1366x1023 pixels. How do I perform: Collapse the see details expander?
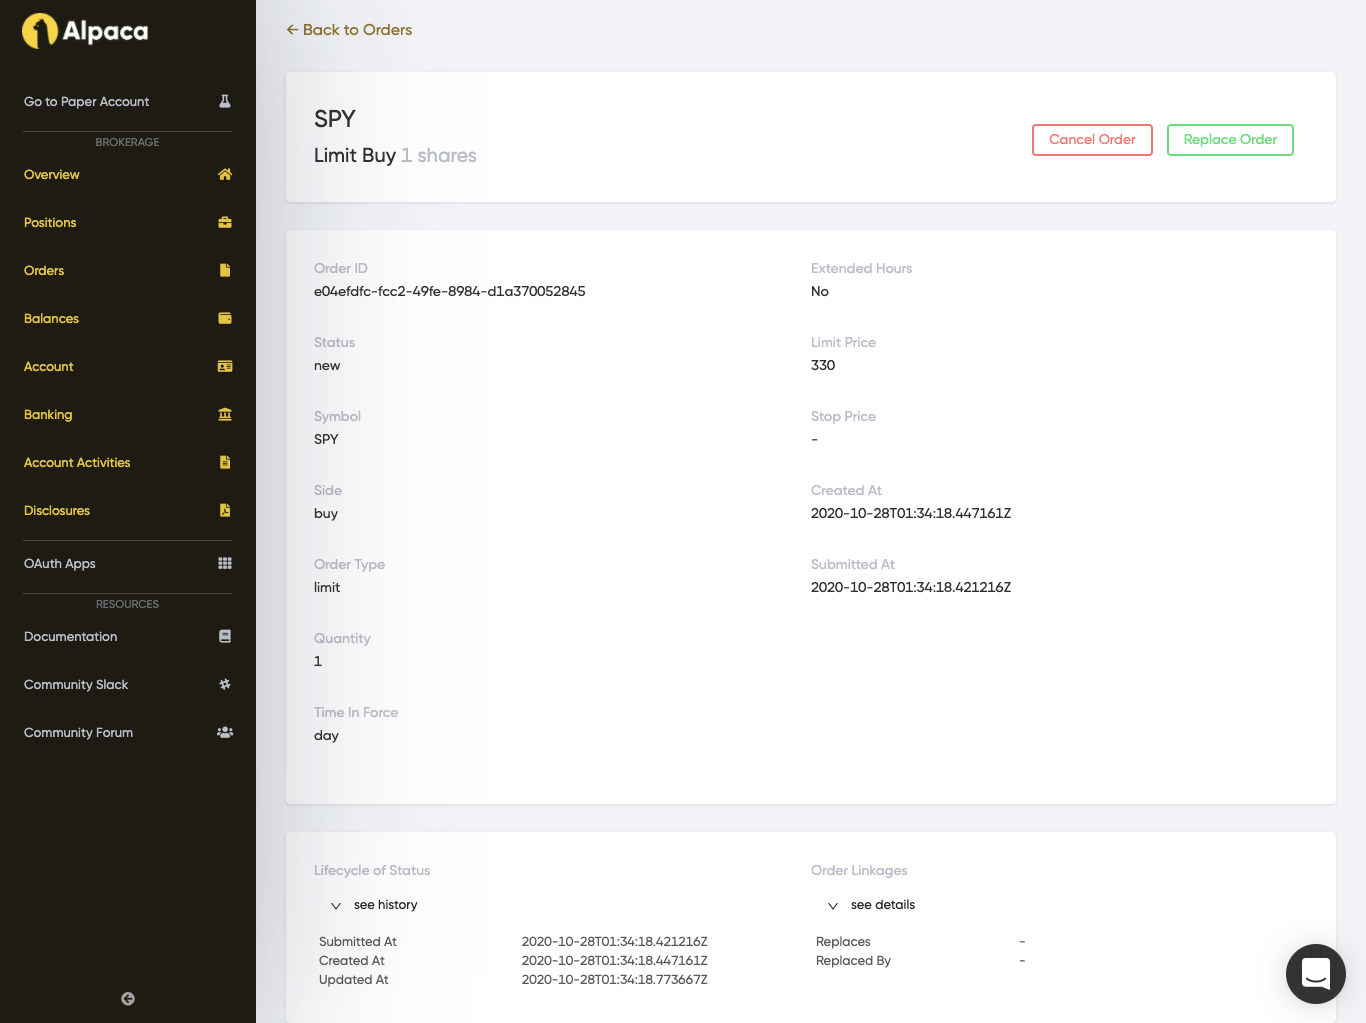[x=871, y=905]
